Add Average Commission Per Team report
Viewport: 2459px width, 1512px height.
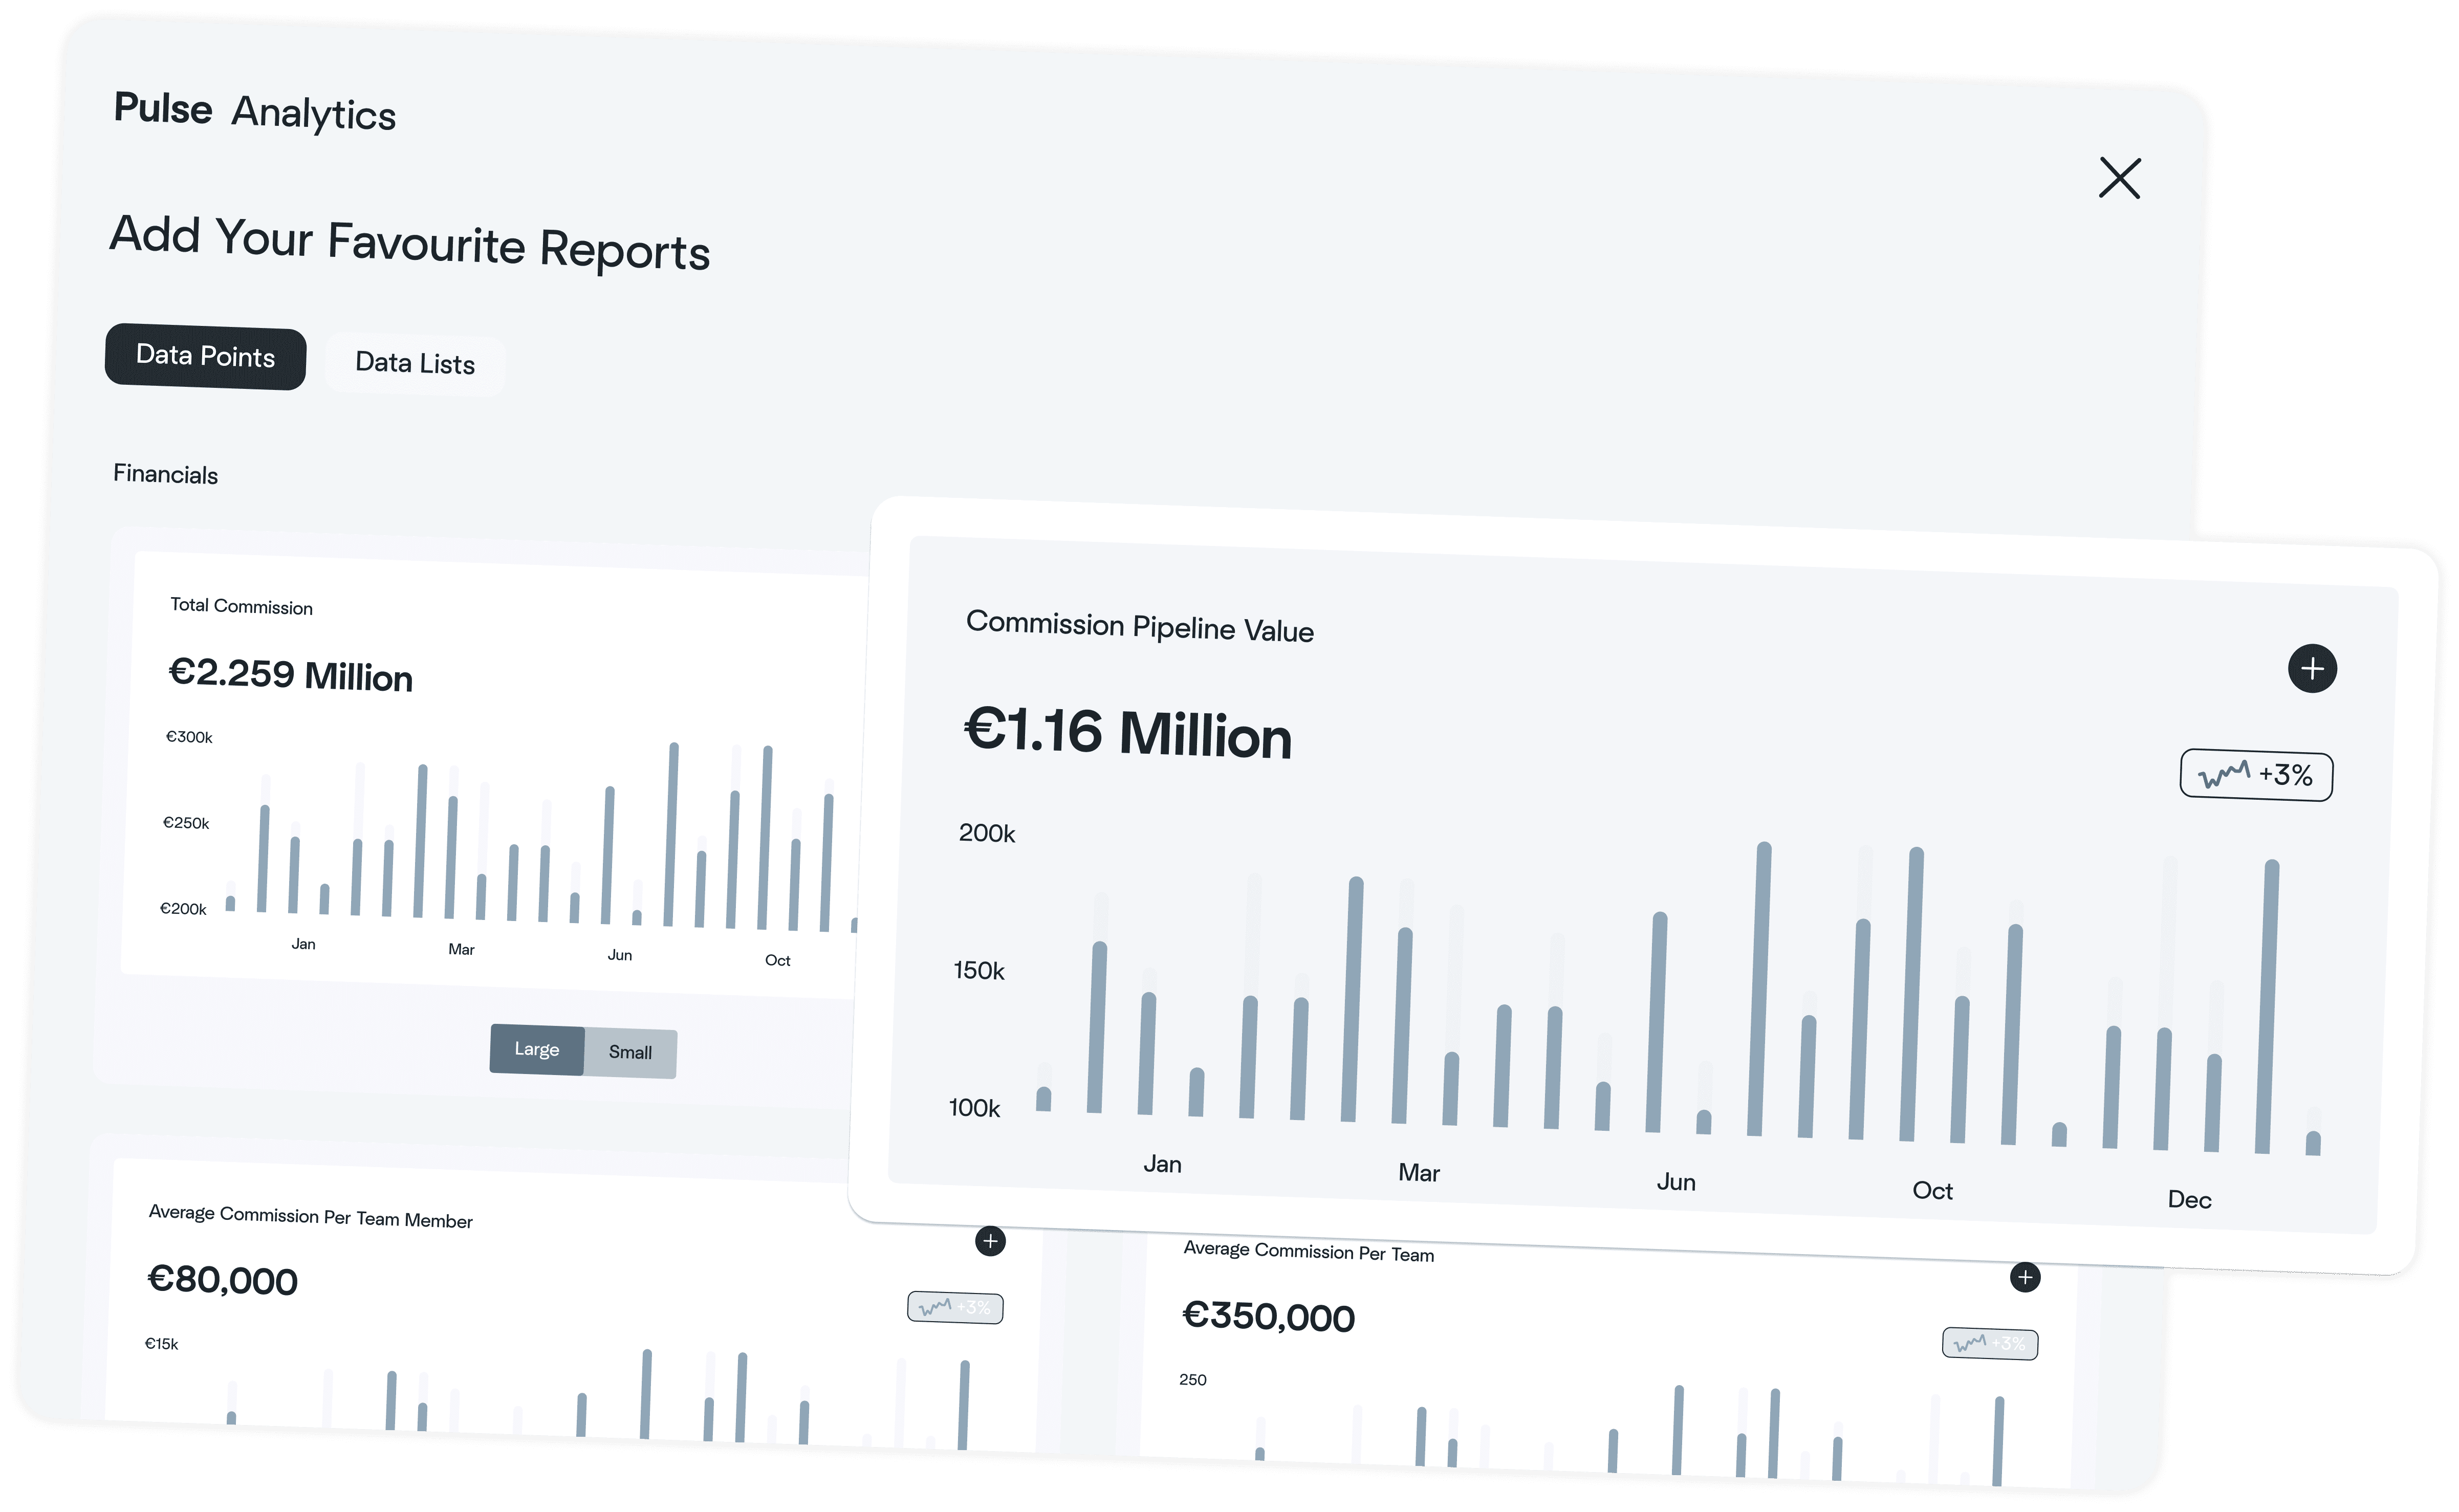[x=2026, y=1278]
